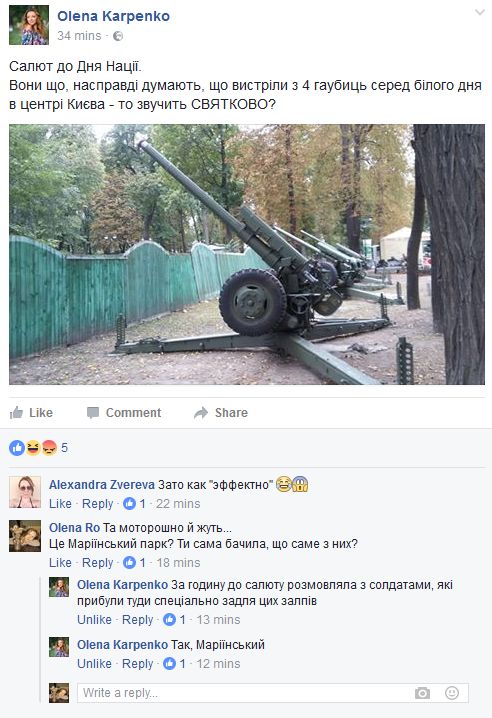View like count on Olena Ro's comment
This screenshot has height=718, width=492.
click(x=135, y=562)
